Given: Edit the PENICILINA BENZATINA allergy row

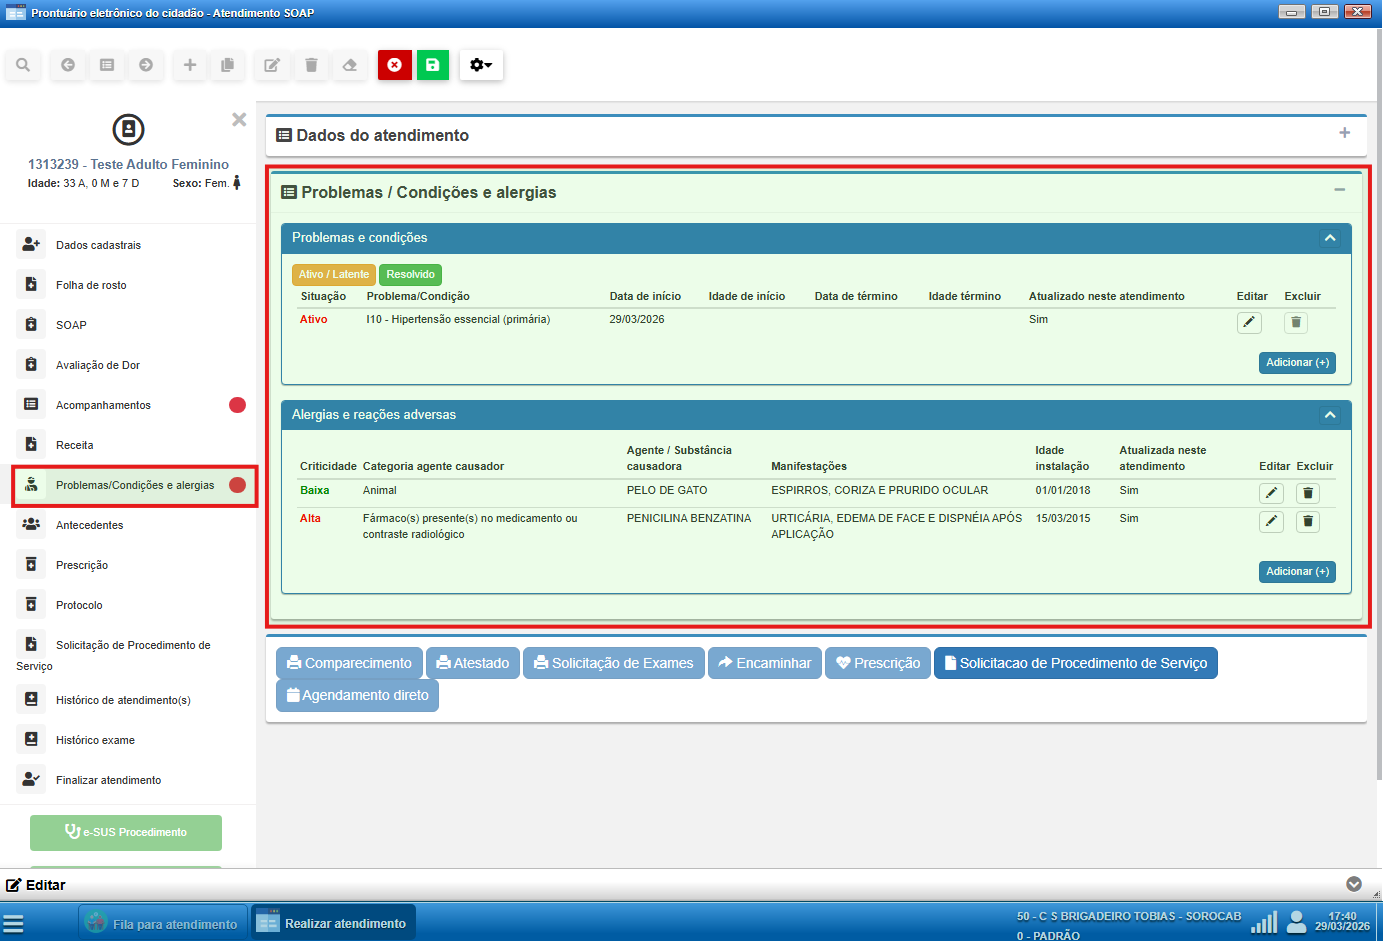Looking at the screenshot, I should tap(1271, 521).
